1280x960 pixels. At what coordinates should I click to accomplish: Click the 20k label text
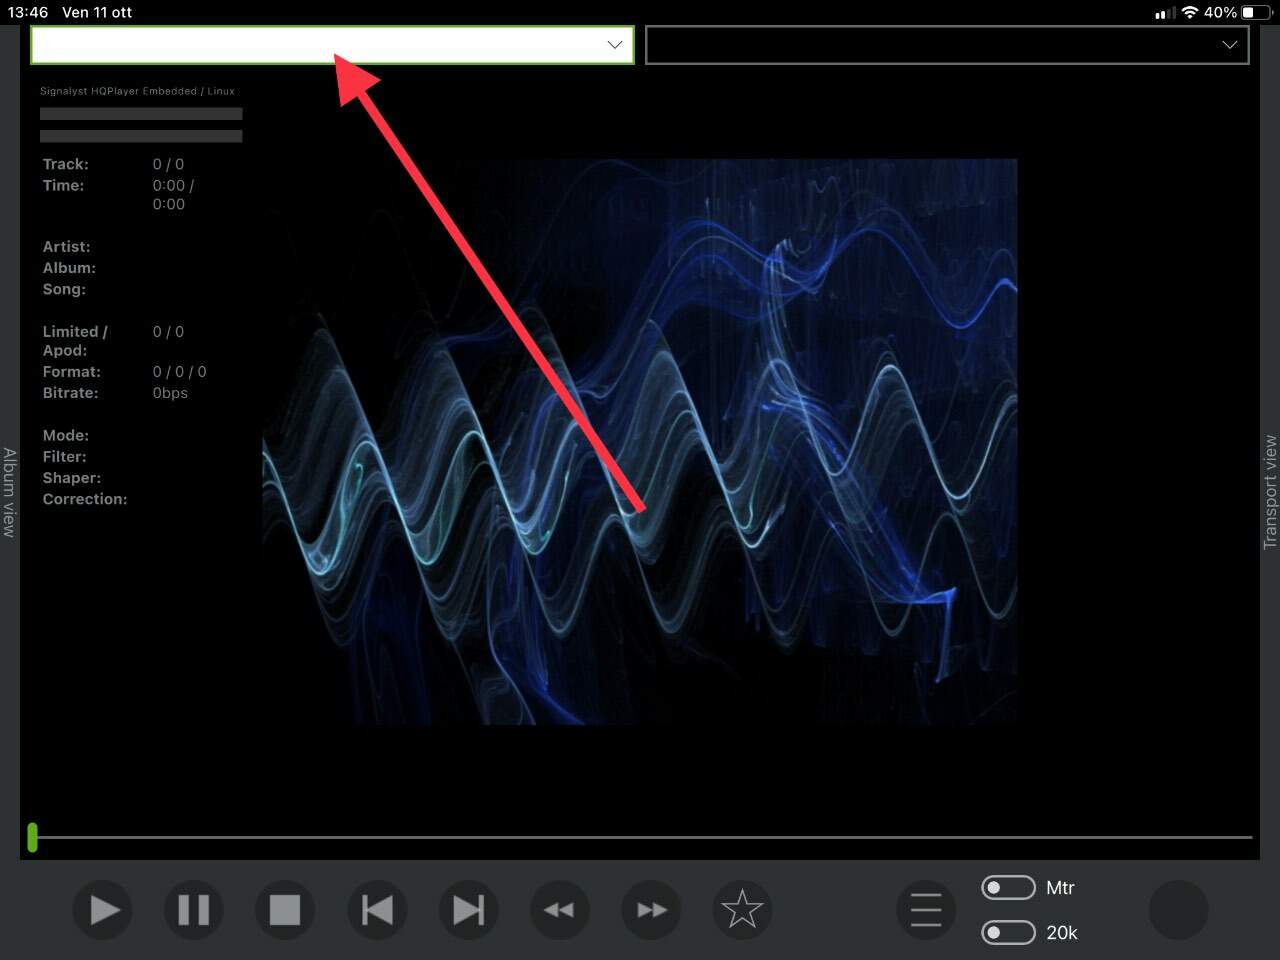point(1062,933)
